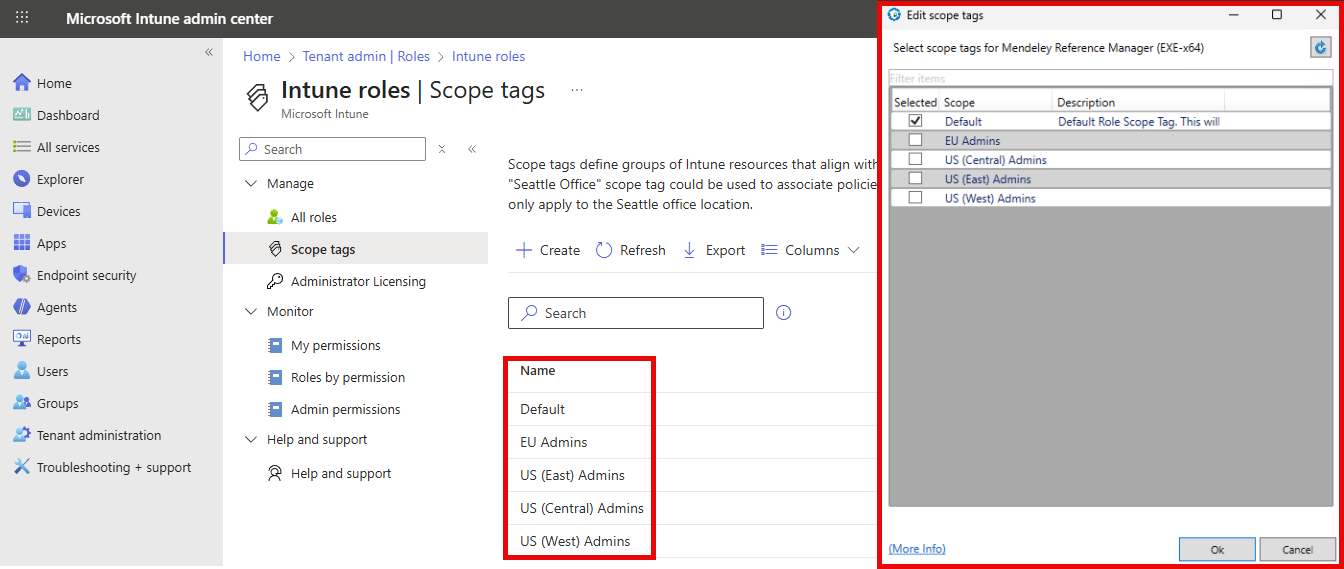
Task: Click the Create toolbar button
Action: tap(548, 250)
